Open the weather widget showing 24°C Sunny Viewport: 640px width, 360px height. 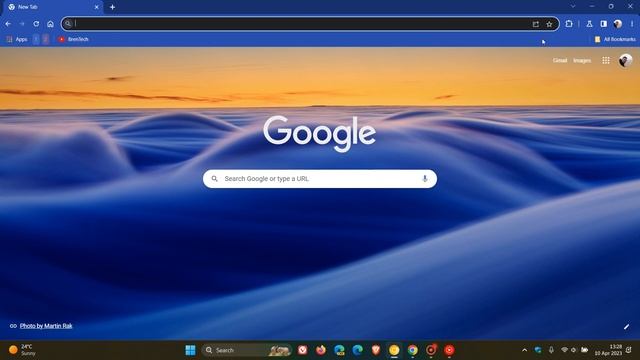22,350
